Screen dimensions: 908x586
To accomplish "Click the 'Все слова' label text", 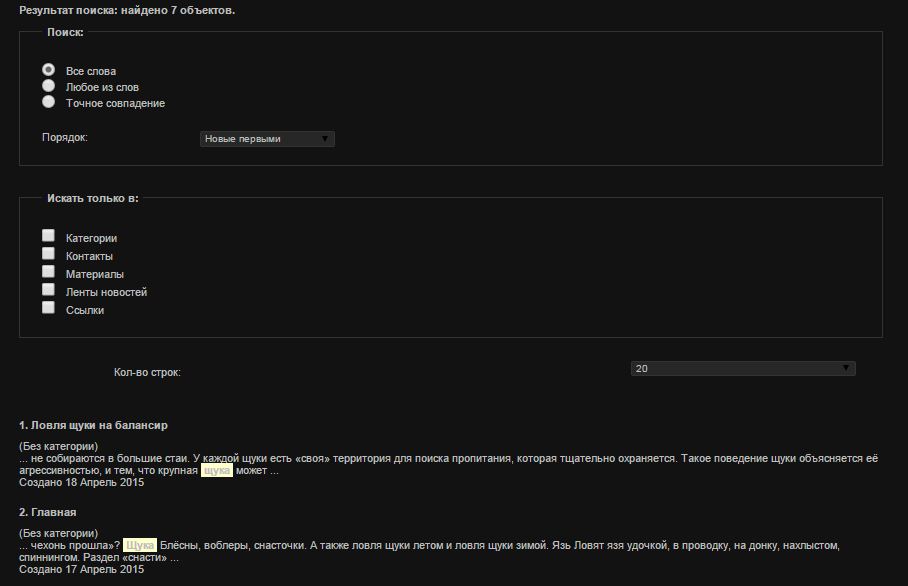I will coord(91,71).
